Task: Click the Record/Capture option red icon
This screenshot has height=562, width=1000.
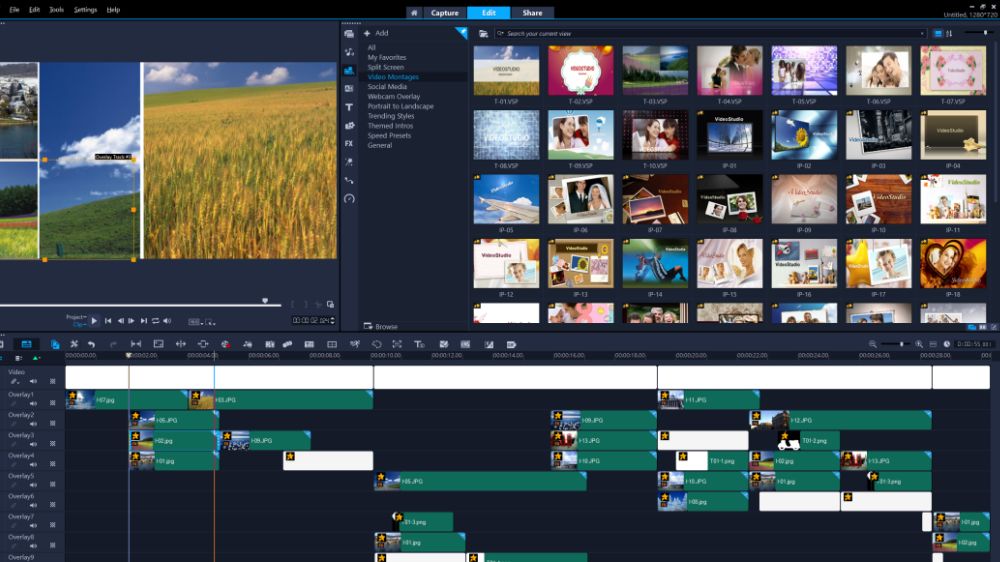Action: point(225,344)
